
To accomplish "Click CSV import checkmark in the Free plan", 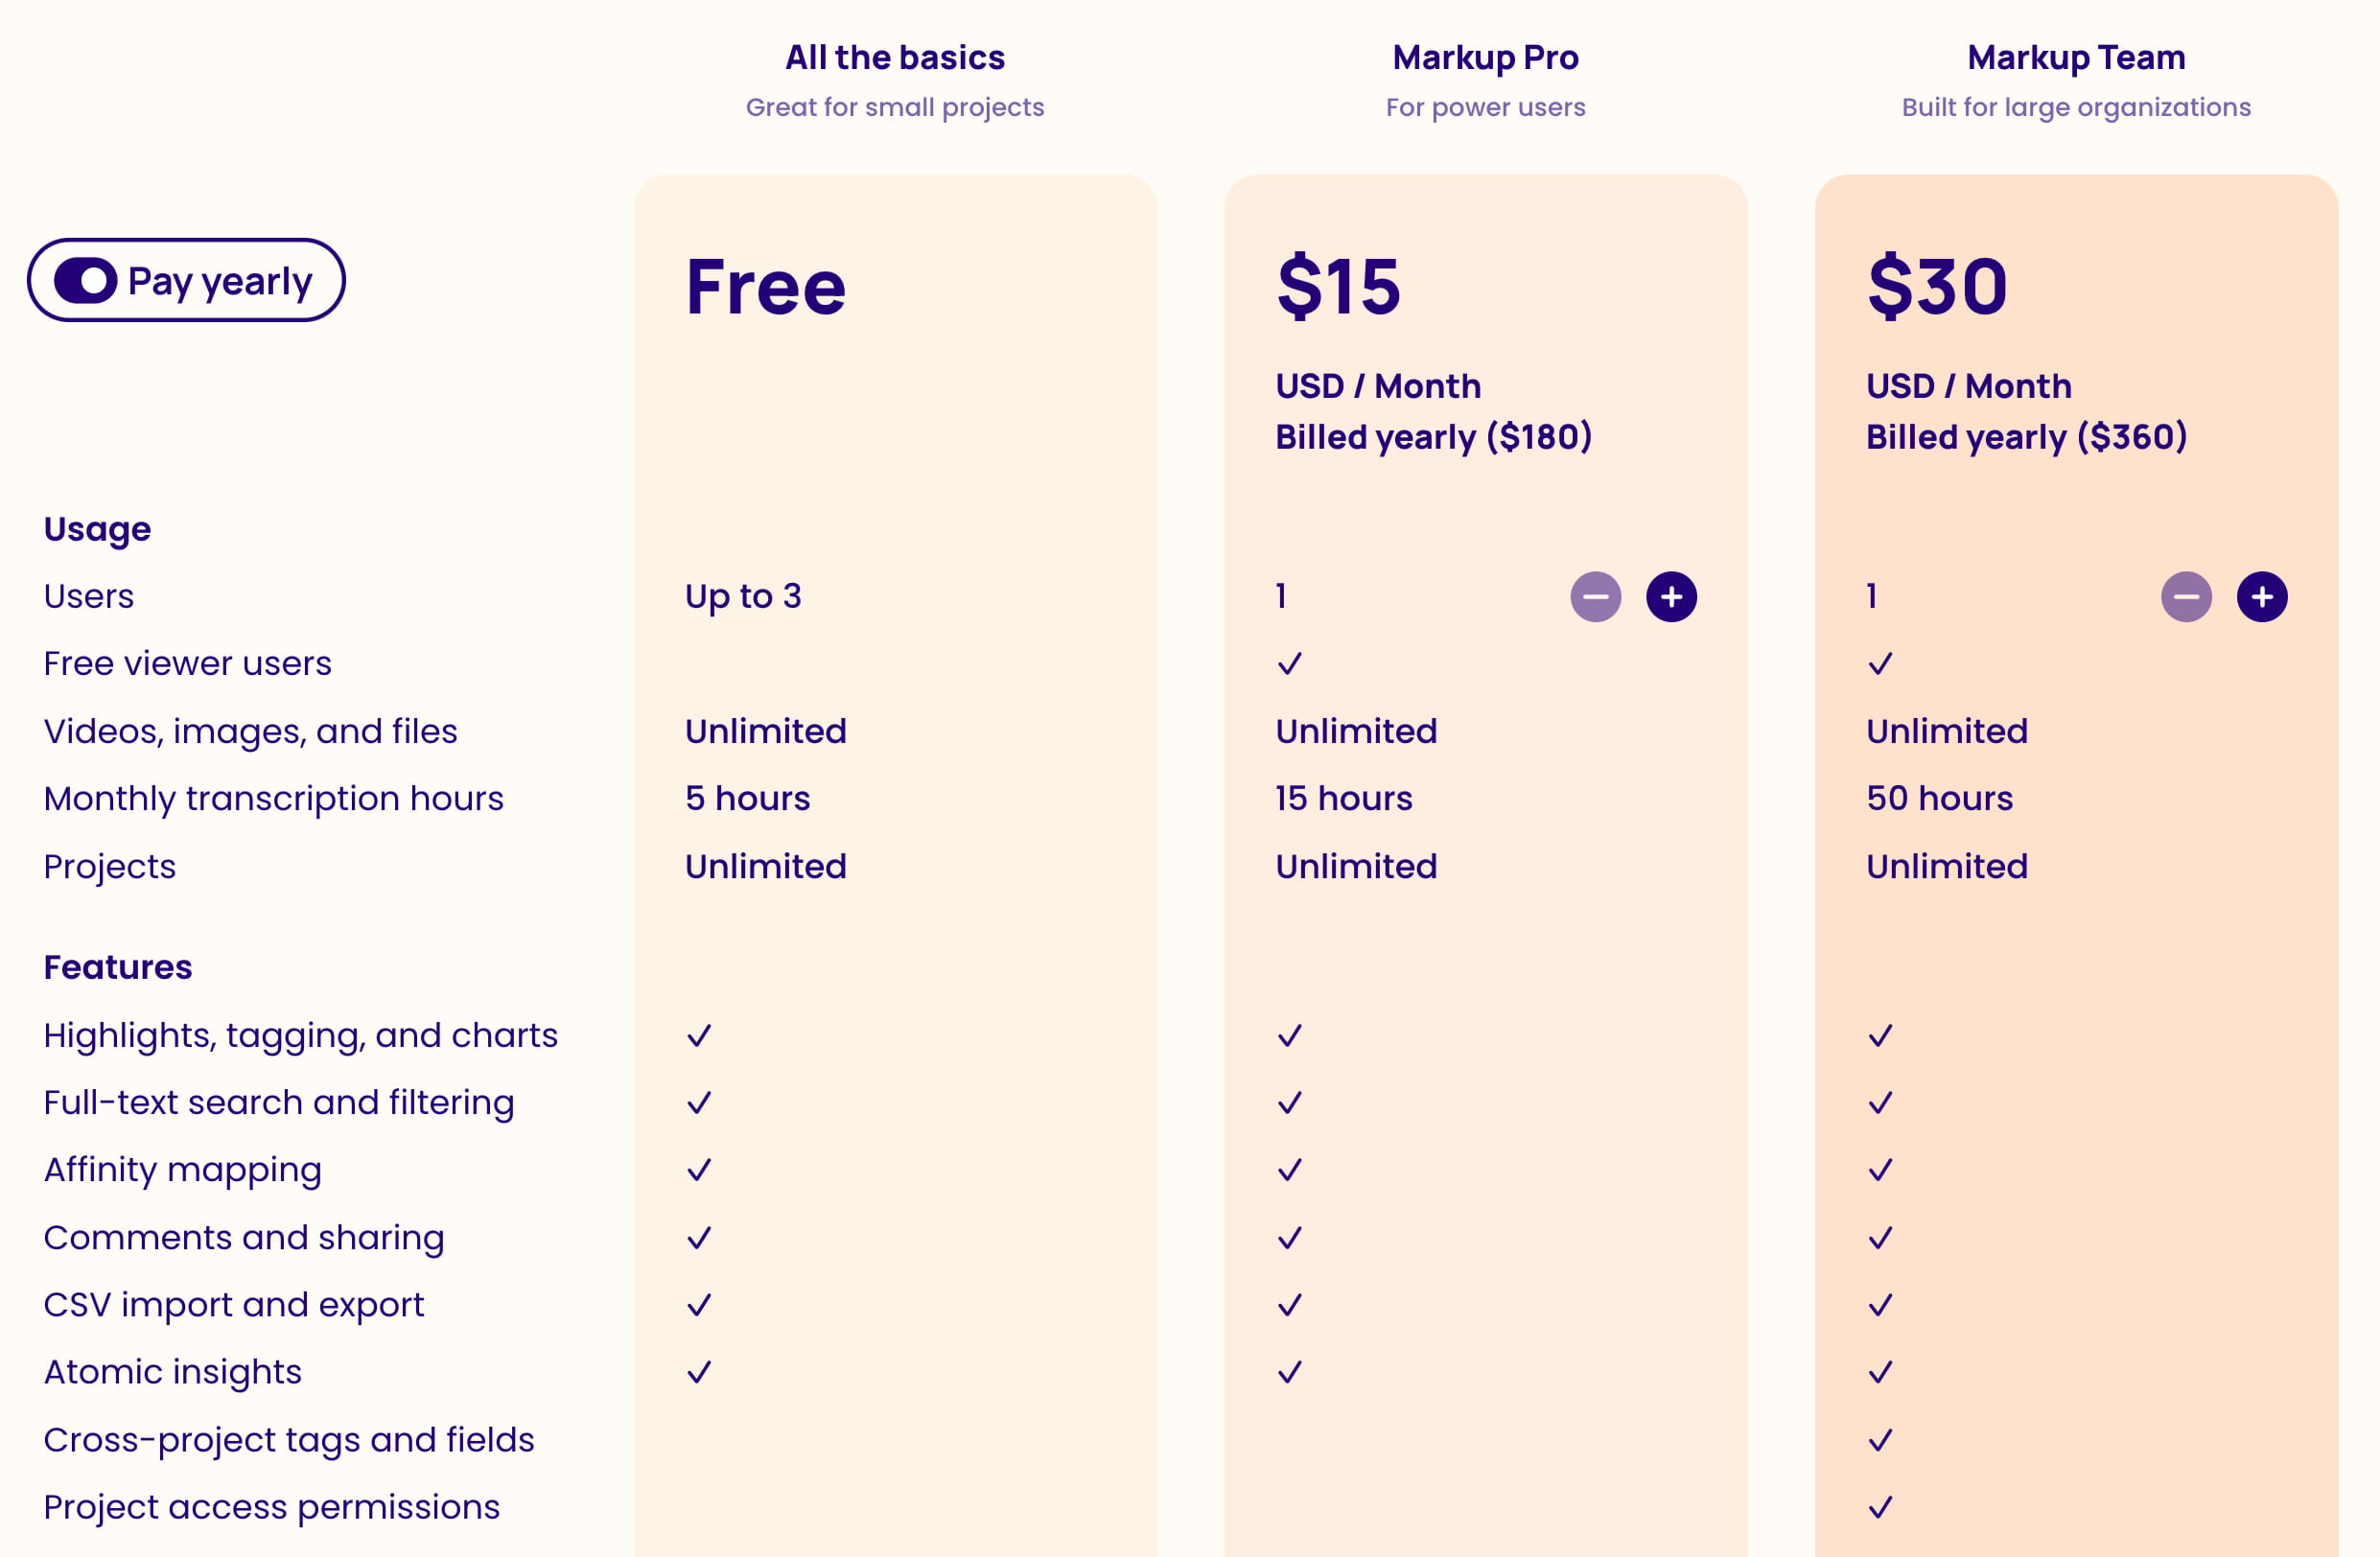I will (x=699, y=1305).
